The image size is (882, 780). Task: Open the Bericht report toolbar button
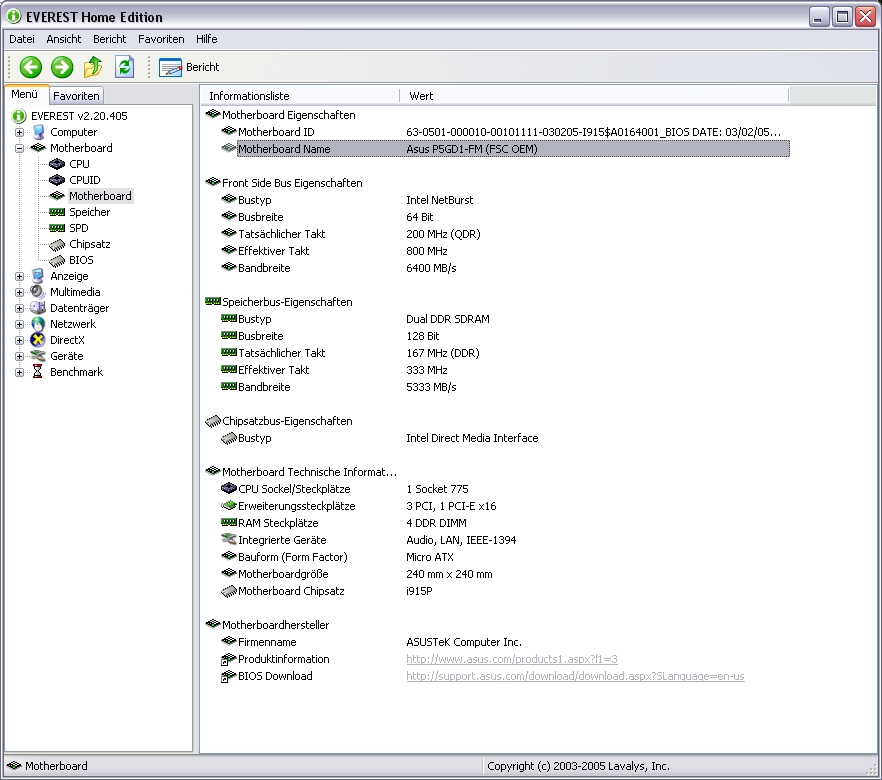point(189,67)
